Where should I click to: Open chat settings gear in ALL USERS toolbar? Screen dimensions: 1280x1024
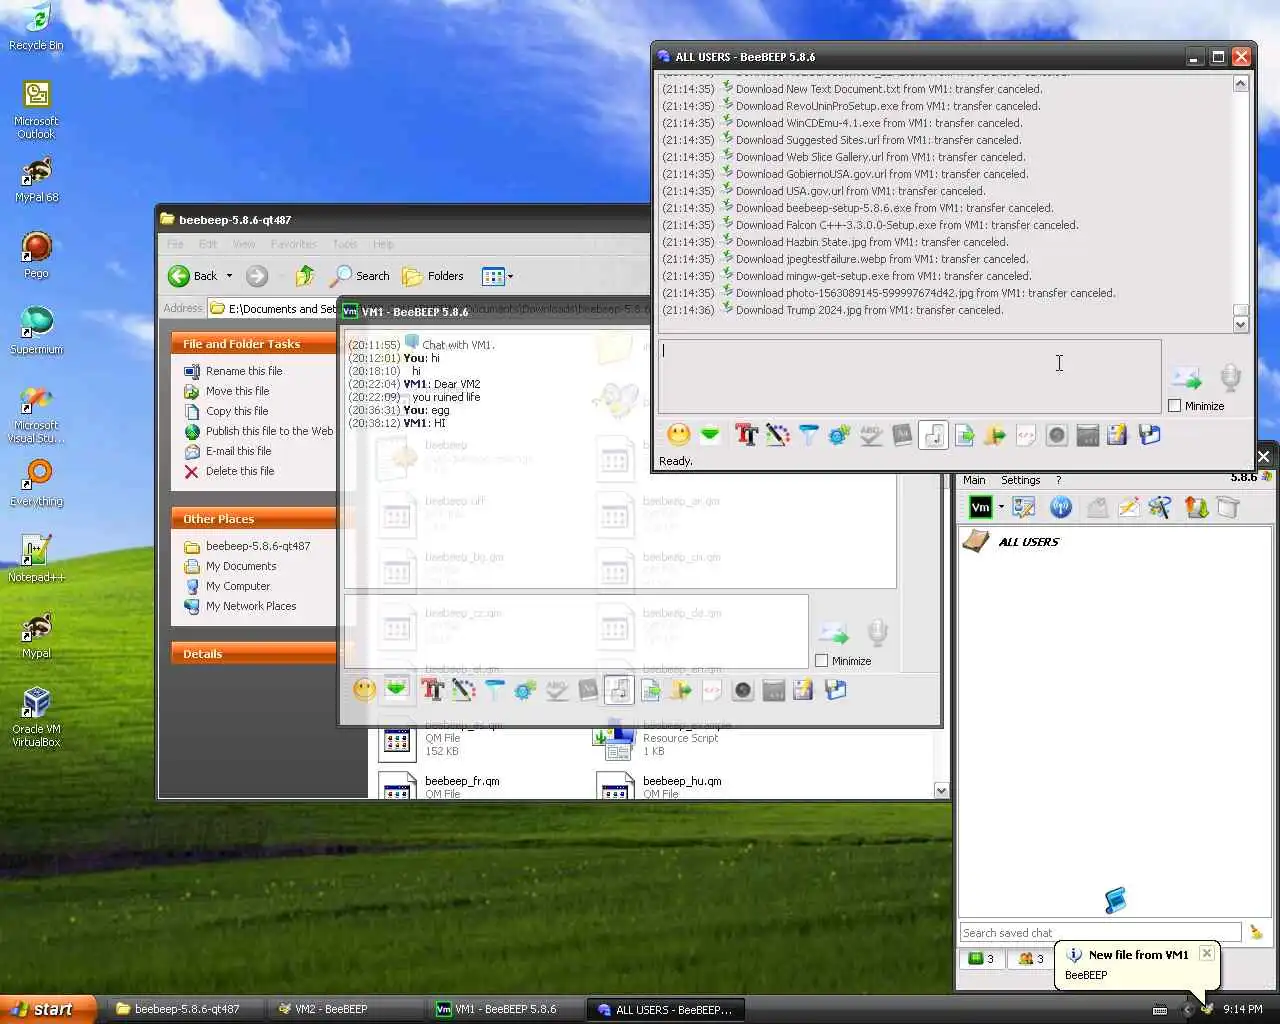(839, 435)
